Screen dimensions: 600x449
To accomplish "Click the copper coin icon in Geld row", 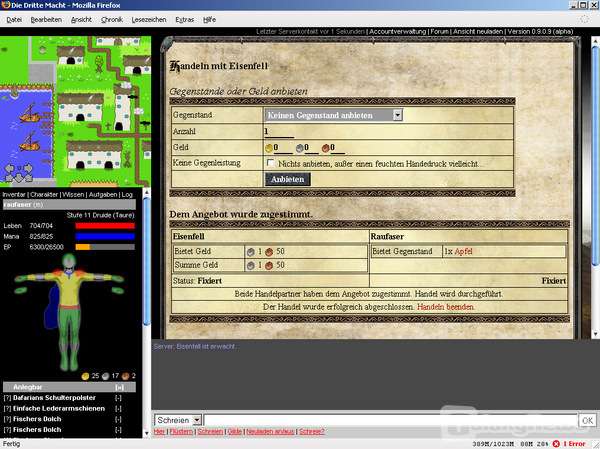I will click(x=326, y=148).
